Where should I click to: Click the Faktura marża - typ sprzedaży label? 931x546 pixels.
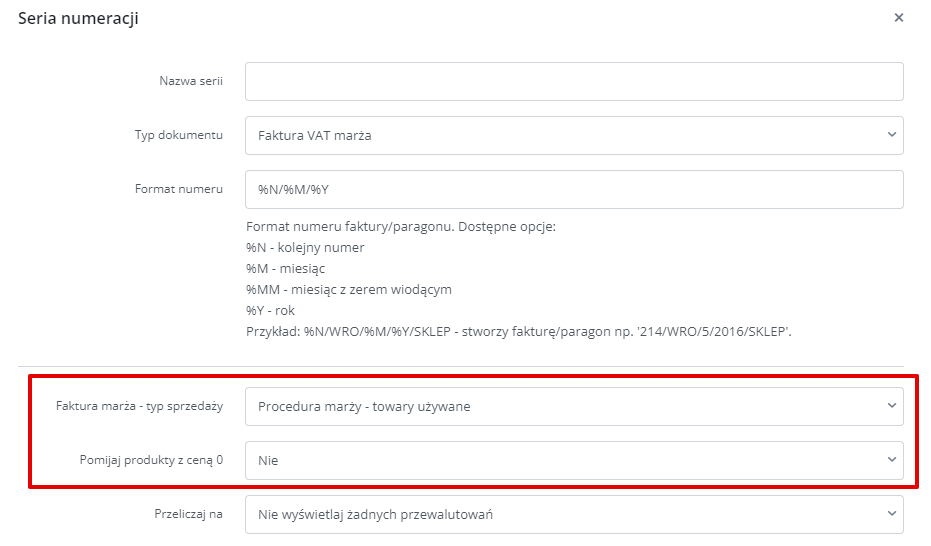tap(140, 407)
